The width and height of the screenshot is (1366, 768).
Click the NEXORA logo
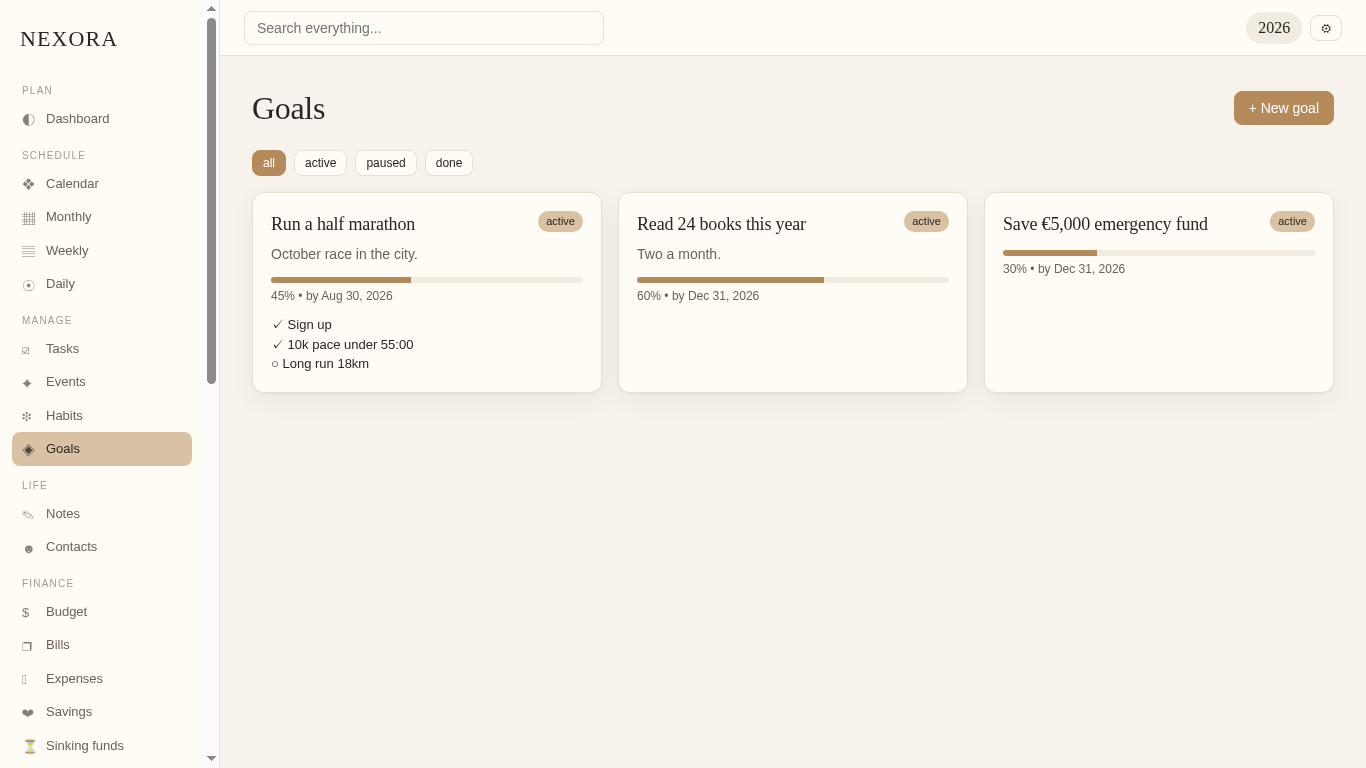click(69, 39)
